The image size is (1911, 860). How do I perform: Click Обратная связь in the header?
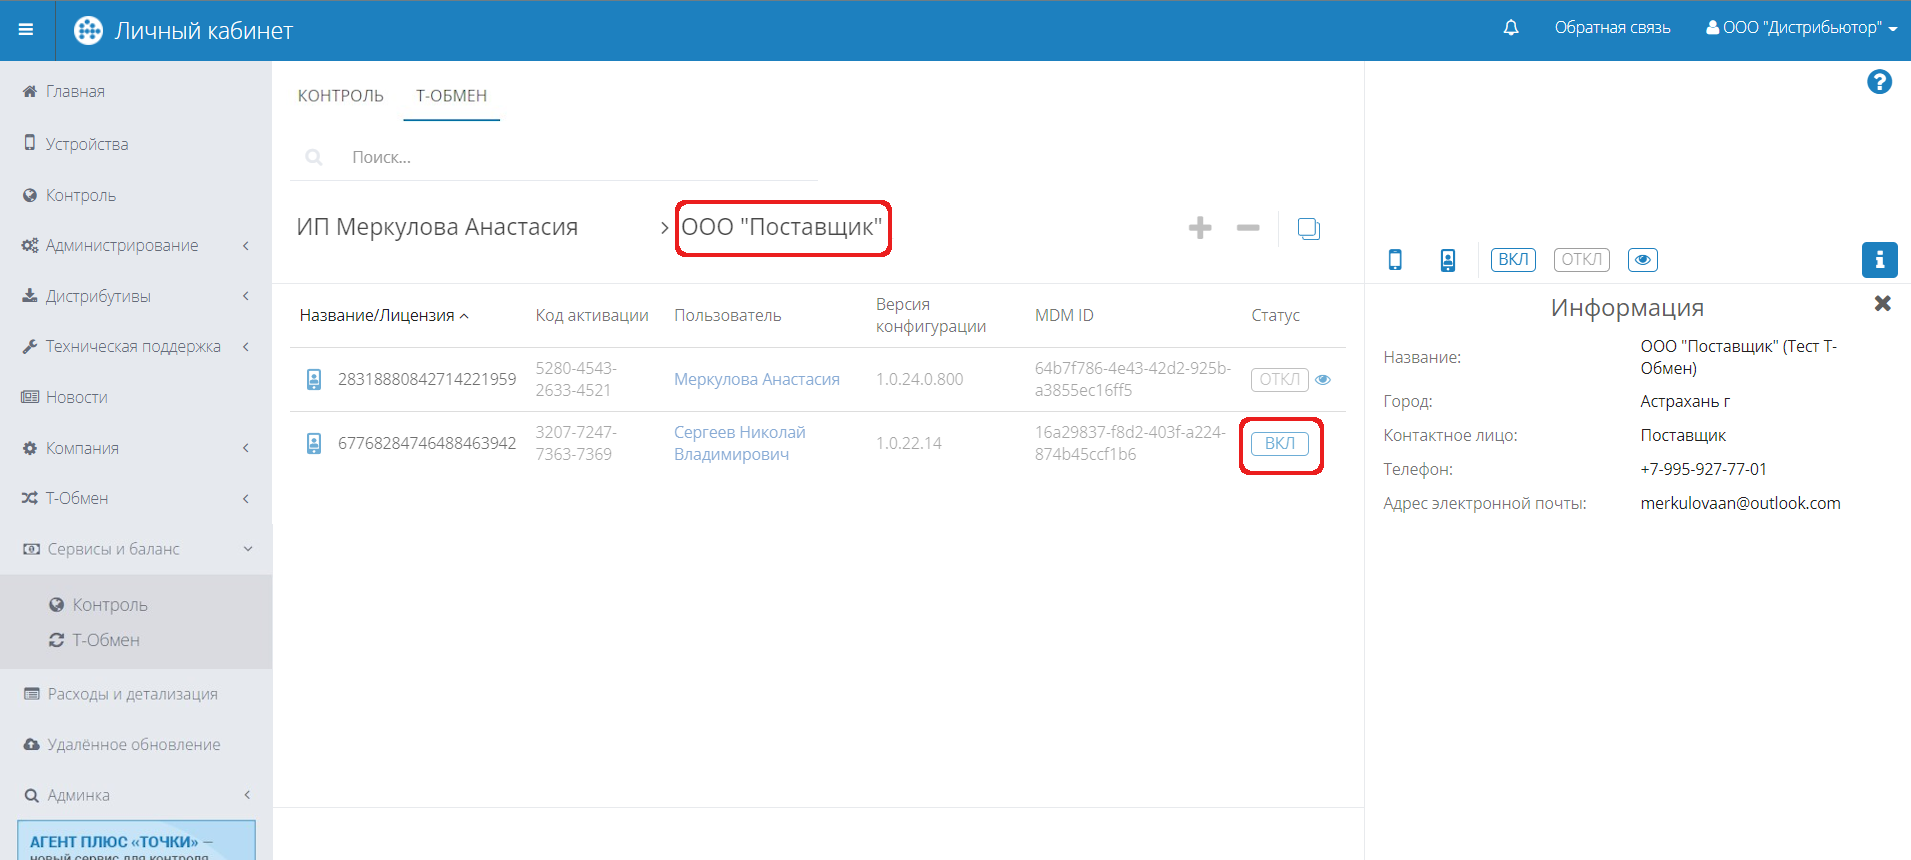[1611, 28]
